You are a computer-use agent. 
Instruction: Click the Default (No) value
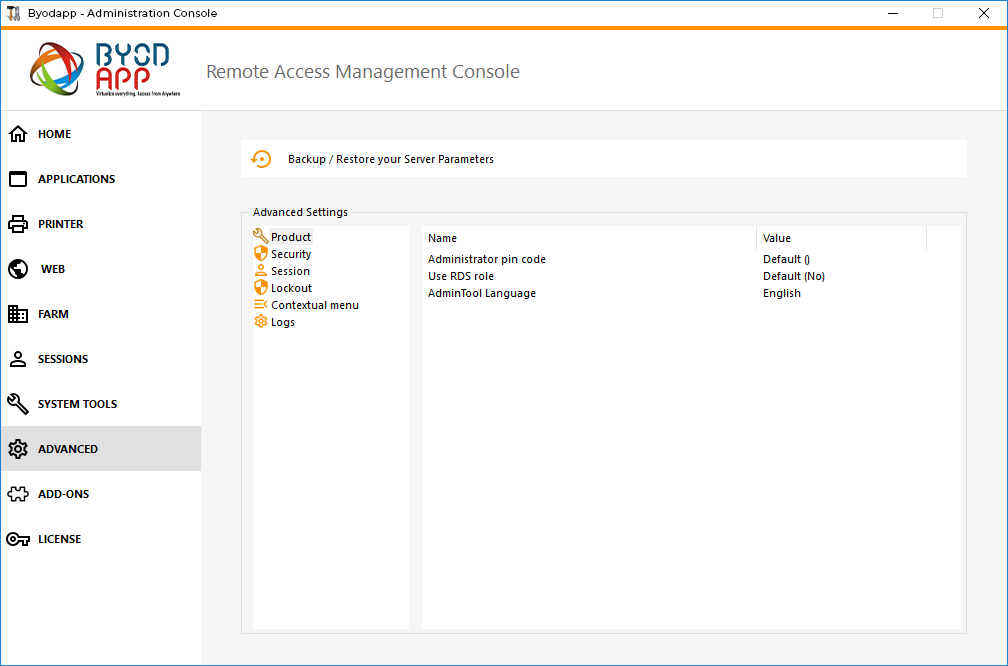pos(794,276)
